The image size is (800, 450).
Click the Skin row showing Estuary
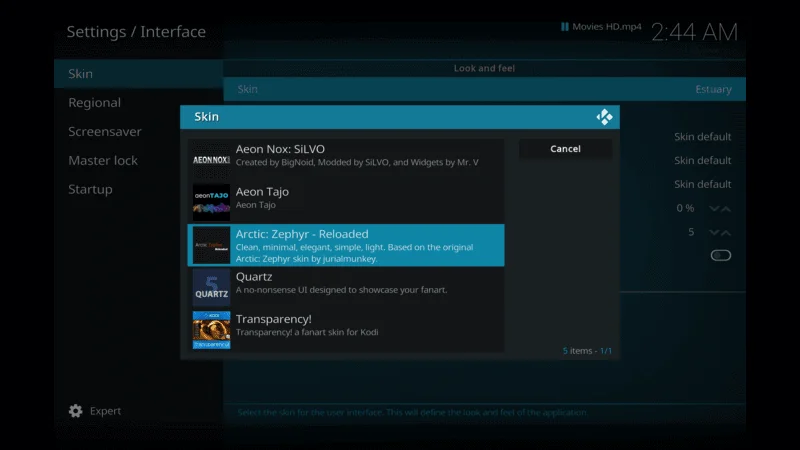point(484,89)
